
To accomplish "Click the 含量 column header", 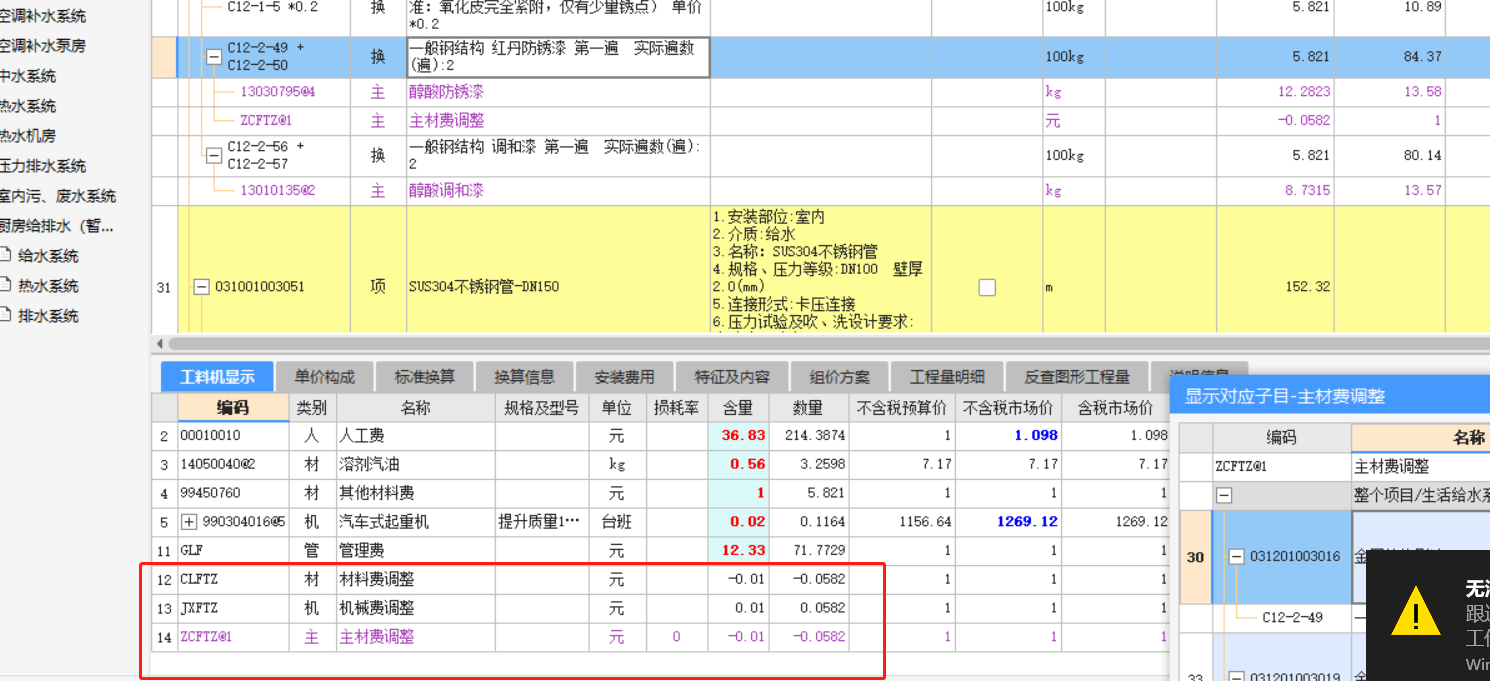I will click(x=738, y=408).
